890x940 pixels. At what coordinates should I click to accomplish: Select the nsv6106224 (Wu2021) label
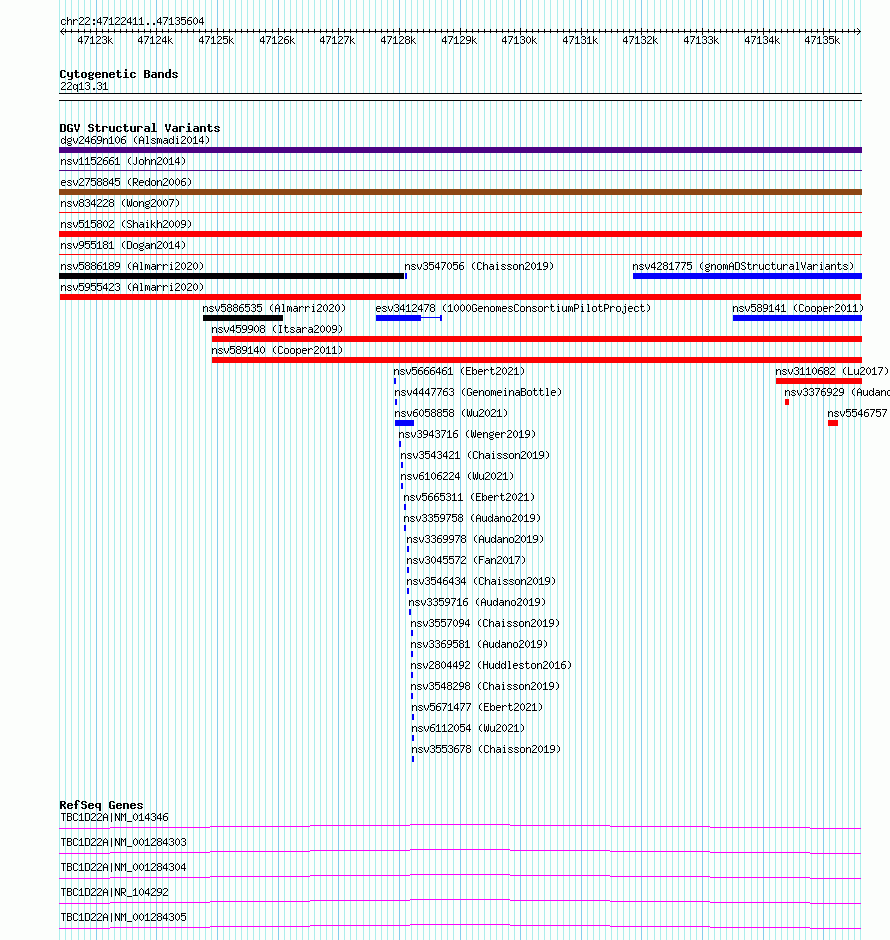[457, 476]
